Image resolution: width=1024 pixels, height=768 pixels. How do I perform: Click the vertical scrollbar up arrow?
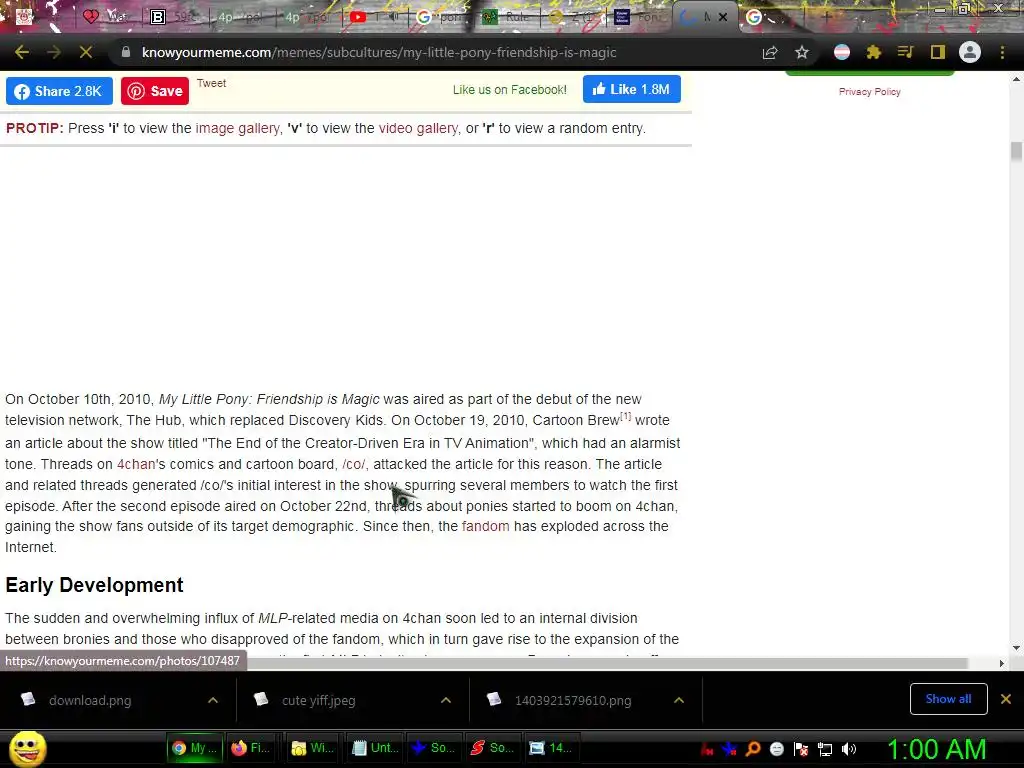coord(1016,79)
